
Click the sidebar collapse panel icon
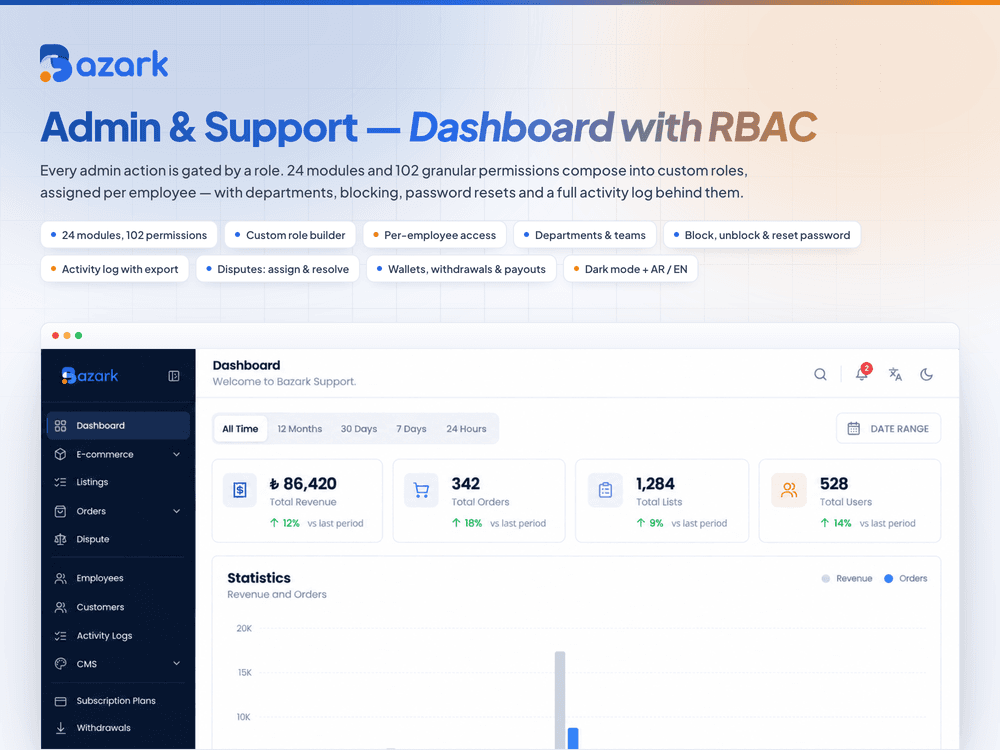173,376
